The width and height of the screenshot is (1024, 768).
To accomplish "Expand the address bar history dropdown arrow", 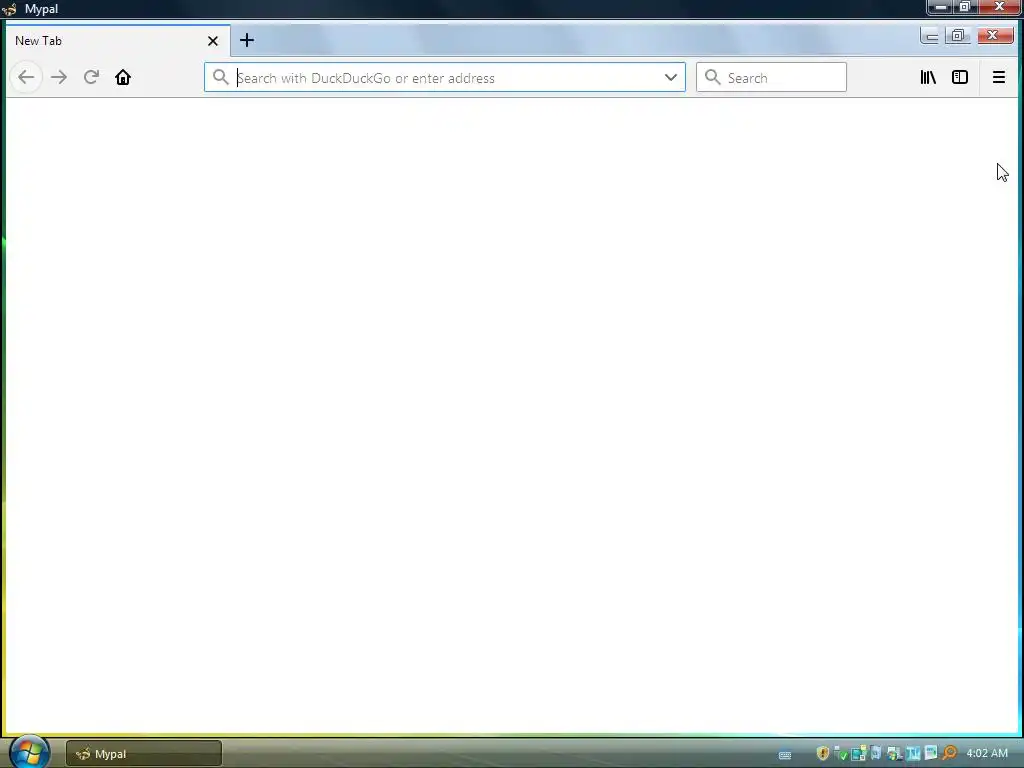I will pos(671,77).
